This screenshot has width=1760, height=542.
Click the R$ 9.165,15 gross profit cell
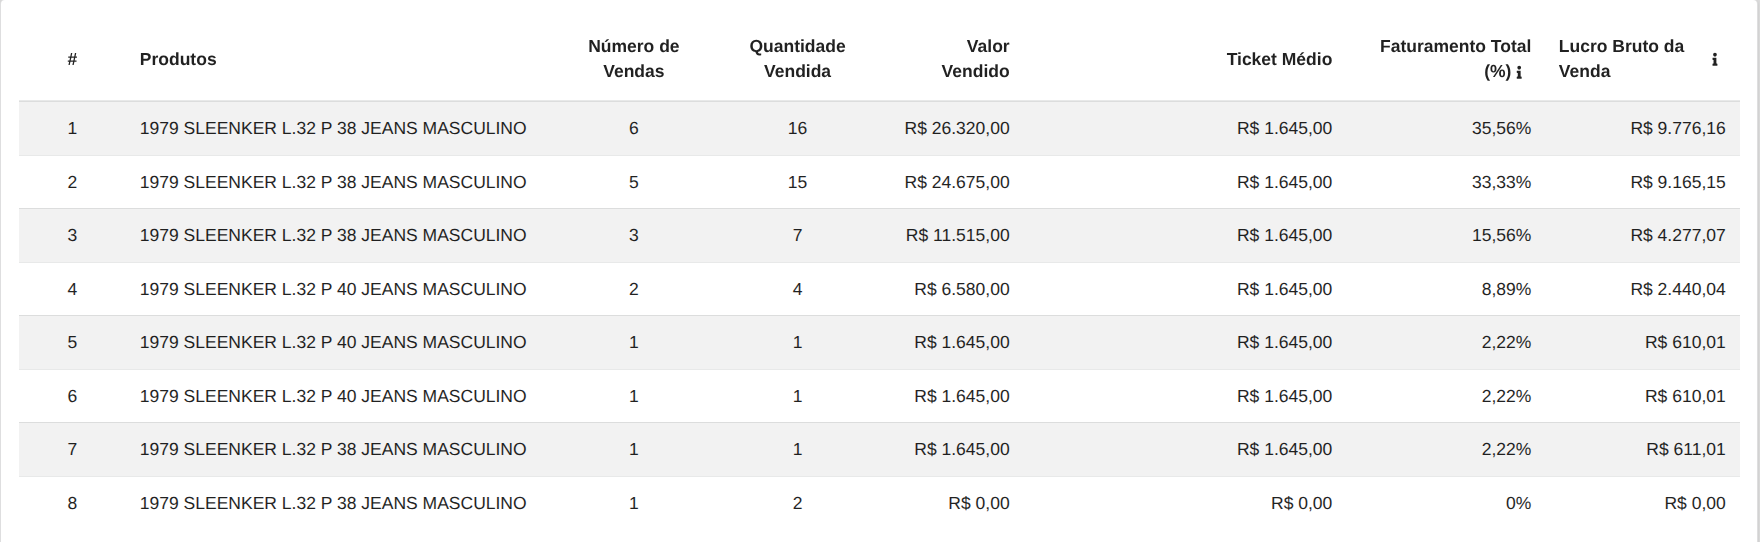1677,182
